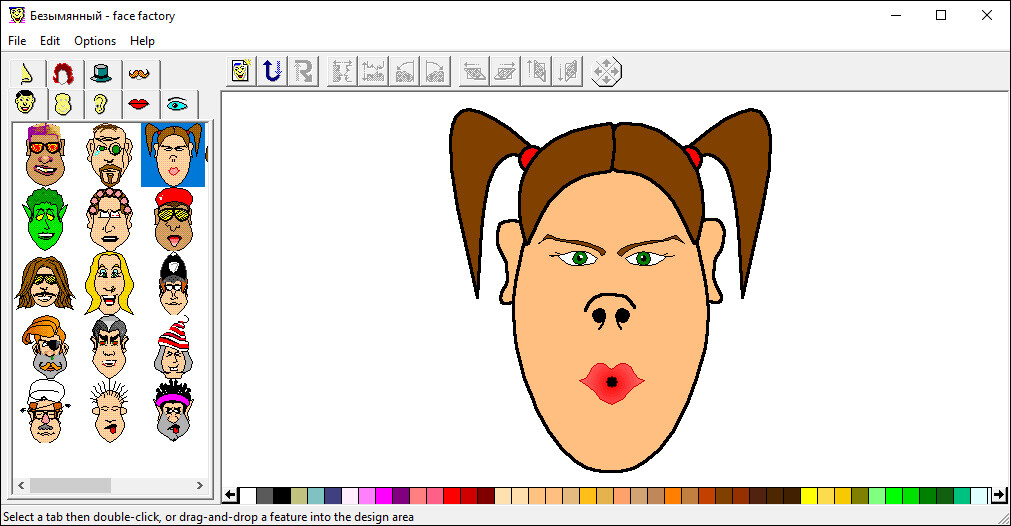Open the yellow head shape tab
The height and width of the screenshot is (526, 1011).
(x=63, y=104)
